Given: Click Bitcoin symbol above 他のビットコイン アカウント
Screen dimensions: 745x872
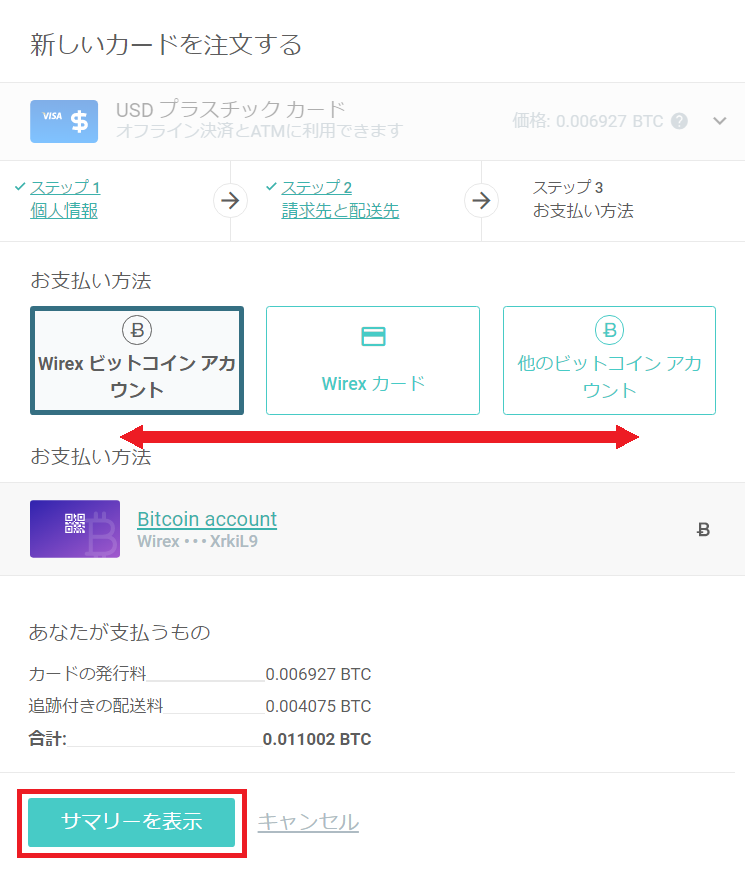Looking at the screenshot, I should 609,329.
